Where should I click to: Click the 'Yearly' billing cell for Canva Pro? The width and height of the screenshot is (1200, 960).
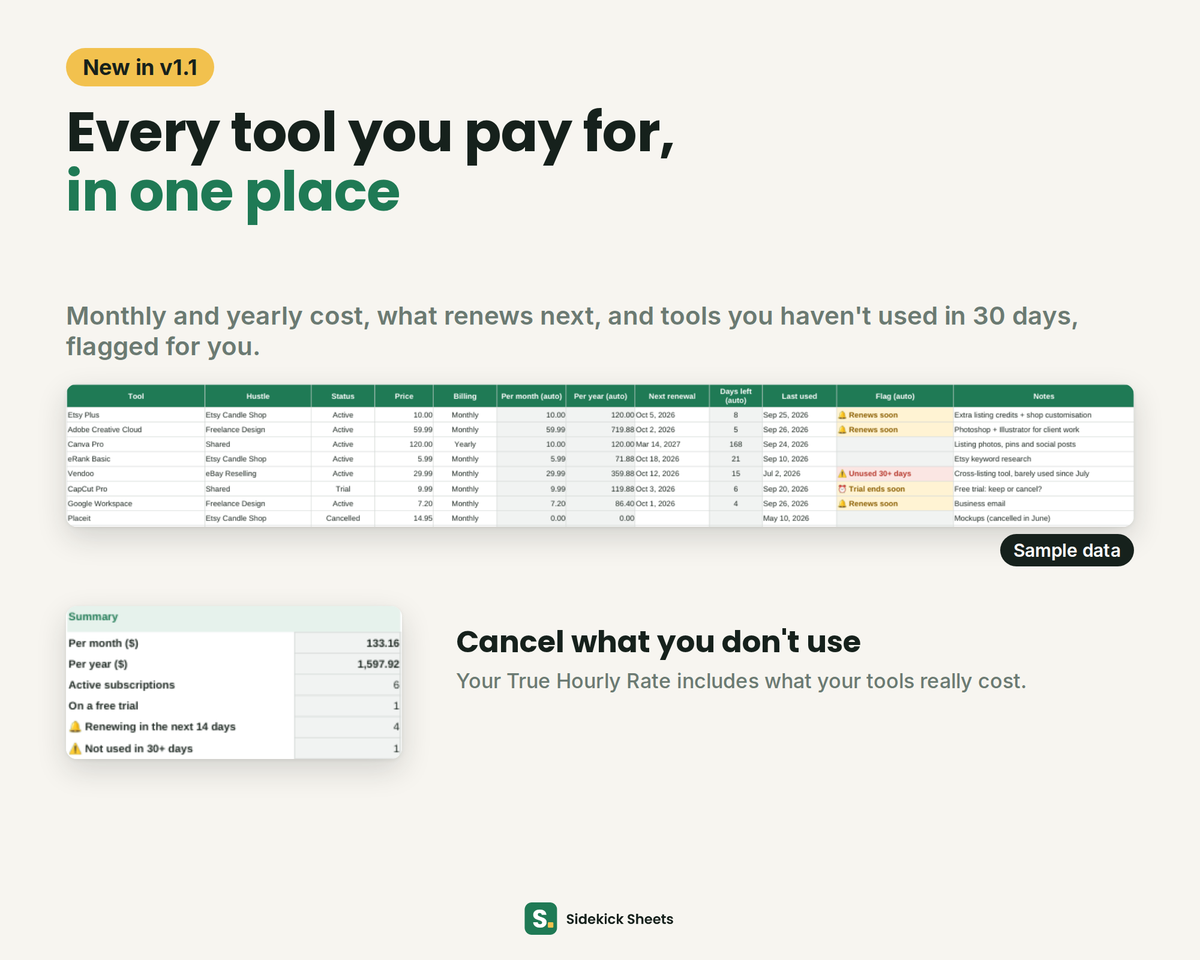[465, 444]
